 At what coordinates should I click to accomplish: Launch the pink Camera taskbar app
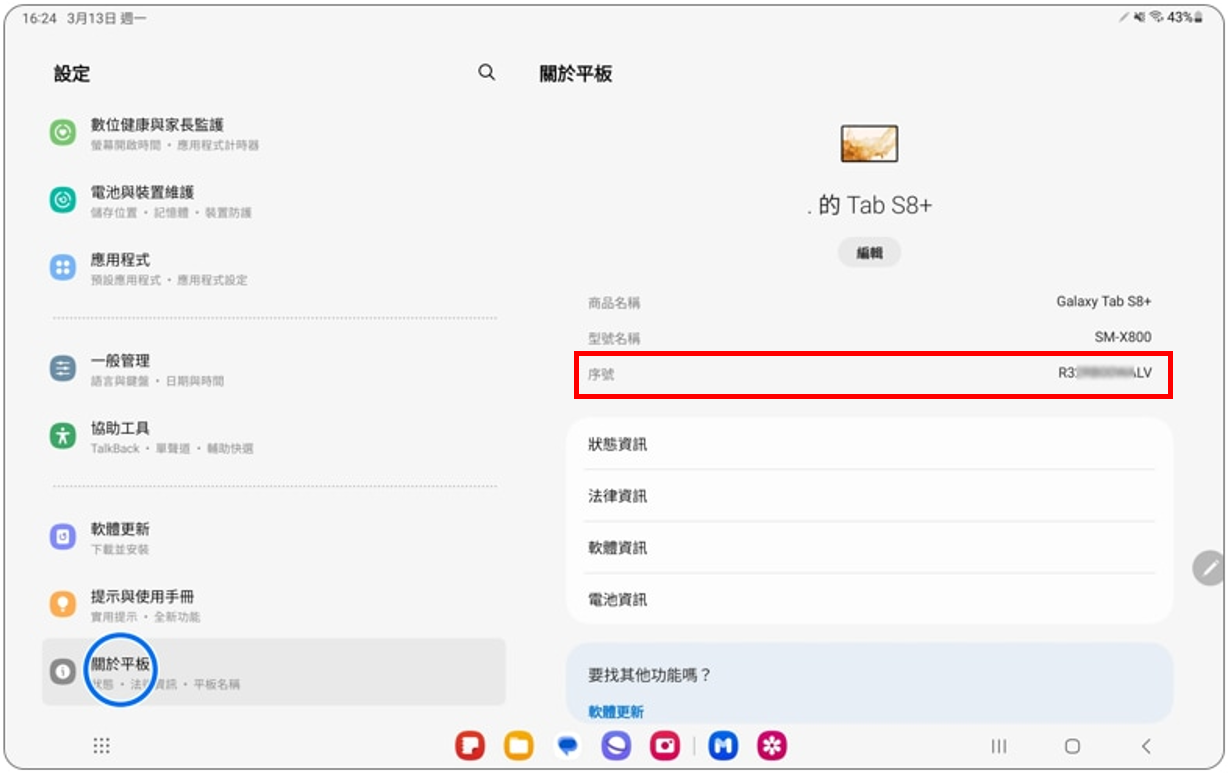tap(665, 745)
